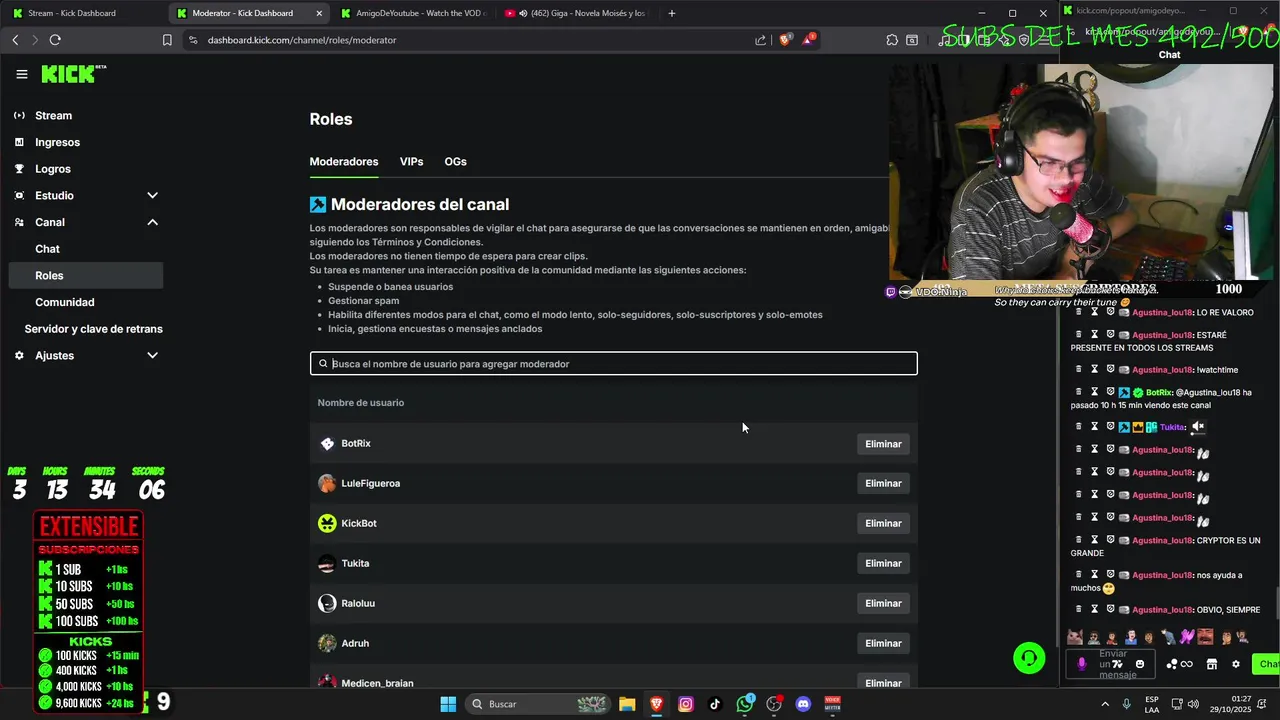Open Discord from the taskbar

[x=803, y=704]
